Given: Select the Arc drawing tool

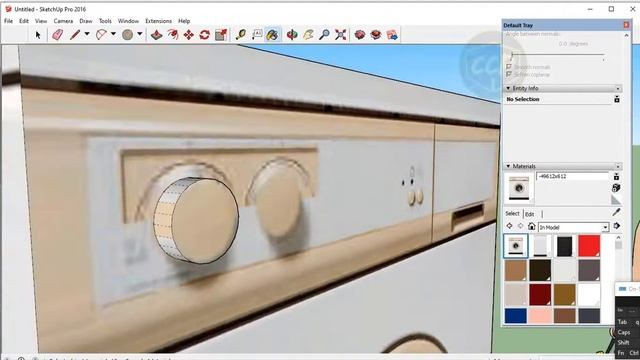Looking at the screenshot, I should (x=101, y=35).
